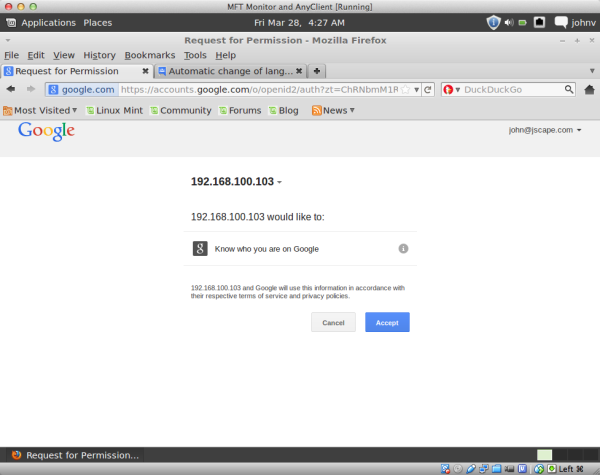Open the View menu
The height and width of the screenshot is (475, 600).
point(64,55)
